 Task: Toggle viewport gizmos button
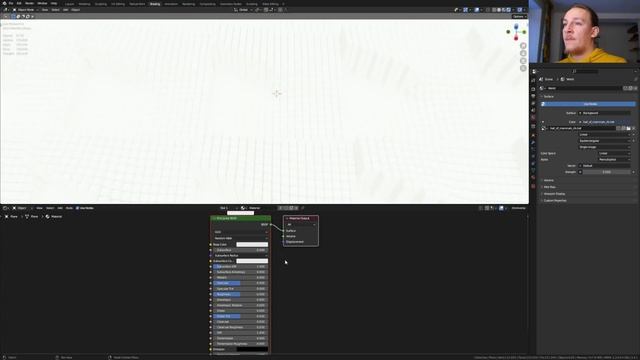(465, 10)
